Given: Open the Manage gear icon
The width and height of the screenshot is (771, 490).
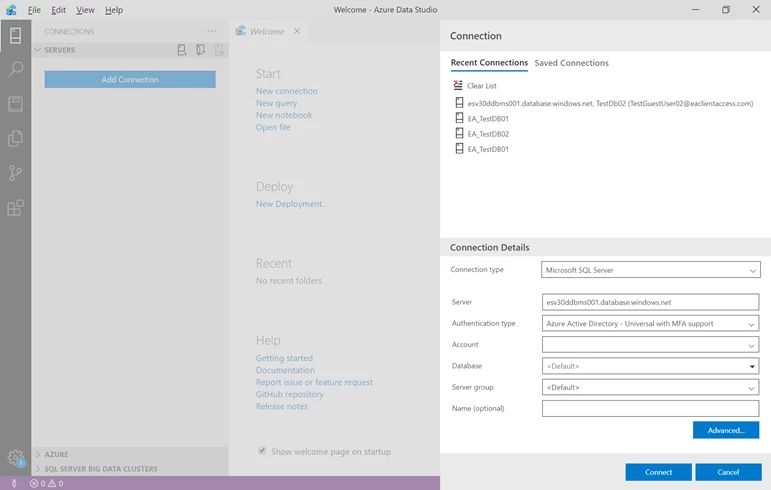Looking at the screenshot, I should [15, 458].
